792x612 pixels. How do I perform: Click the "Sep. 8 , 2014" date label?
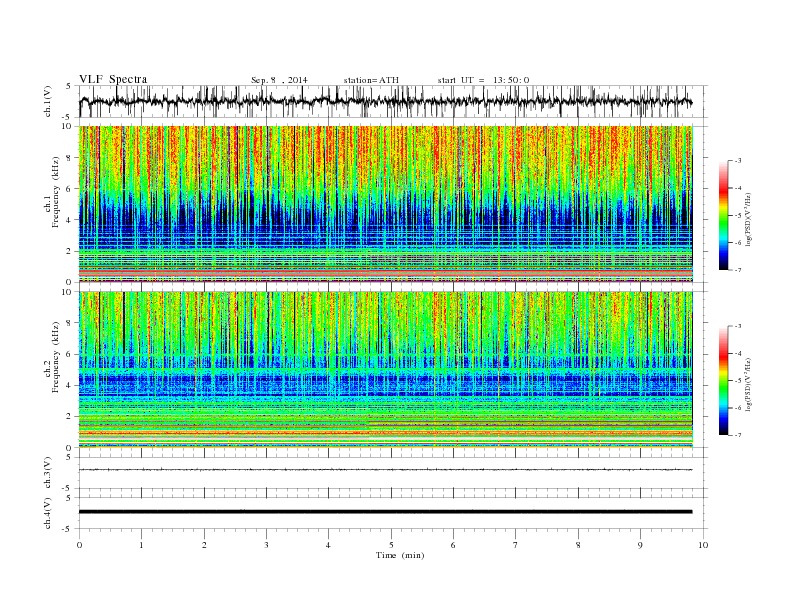[279, 80]
